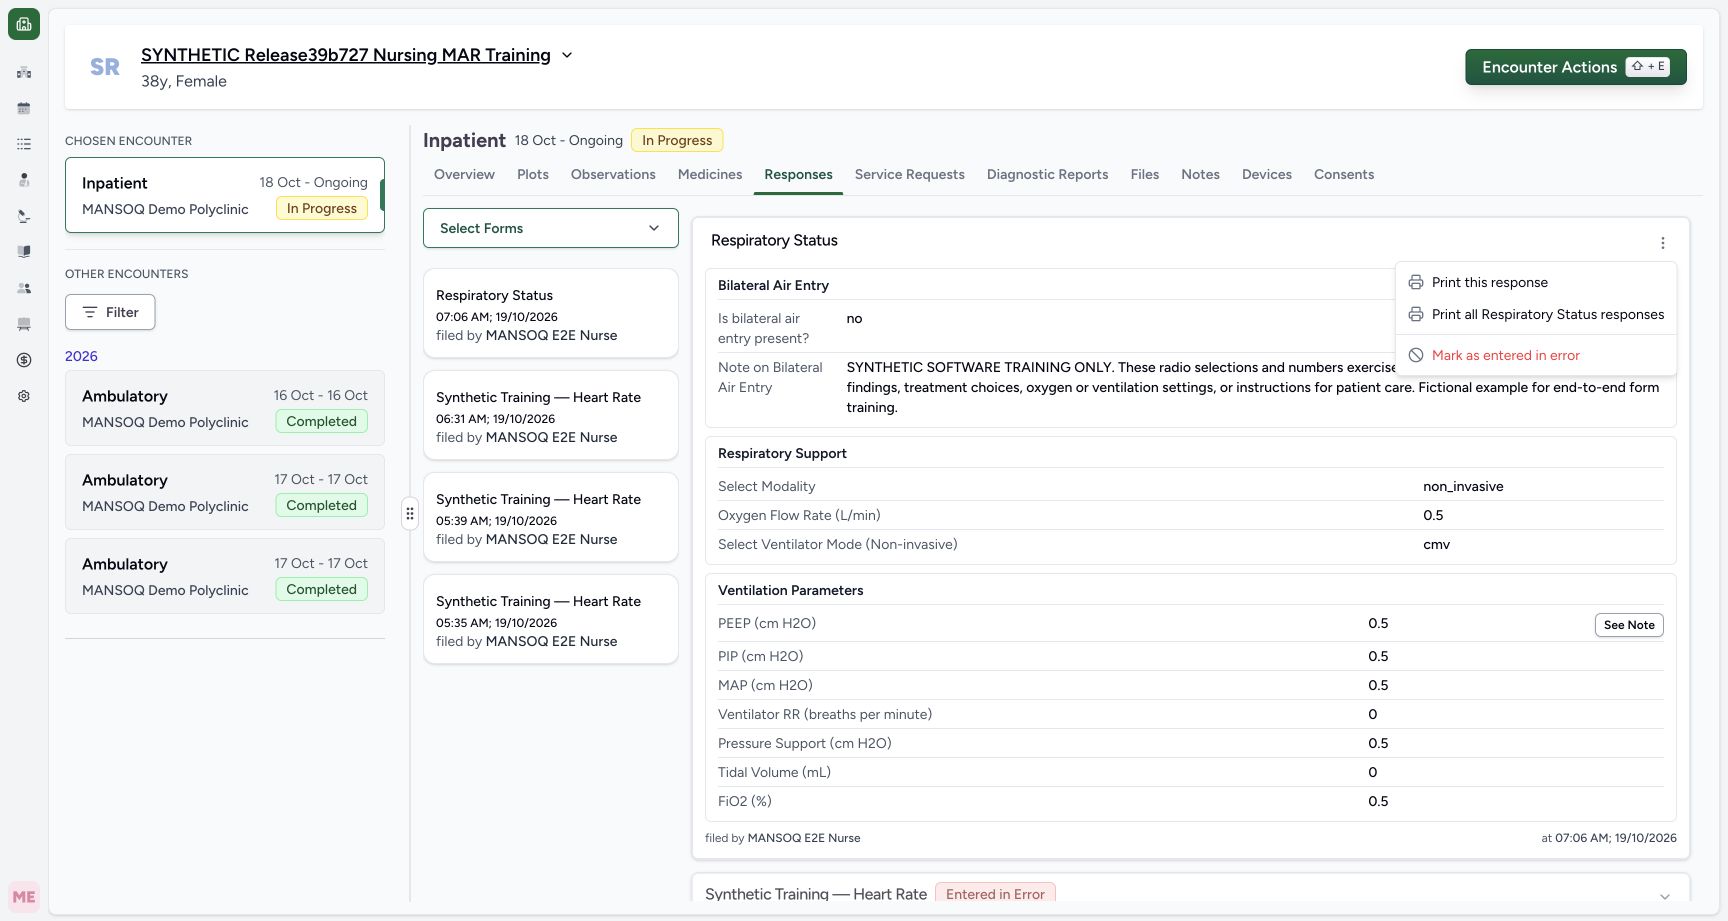
Task: Click the Filter encounters button
Action: [110, 312]
